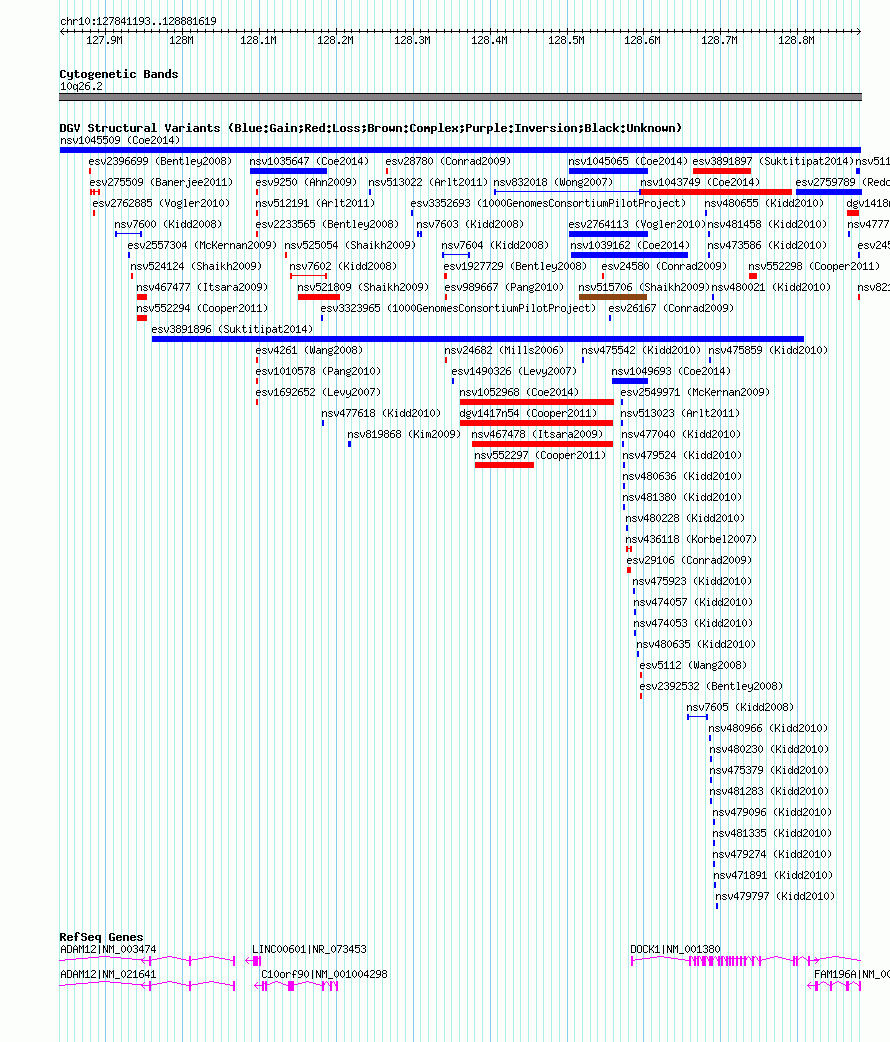
Task: Click the RefSeq Genes track title
Action: (101, 937)
